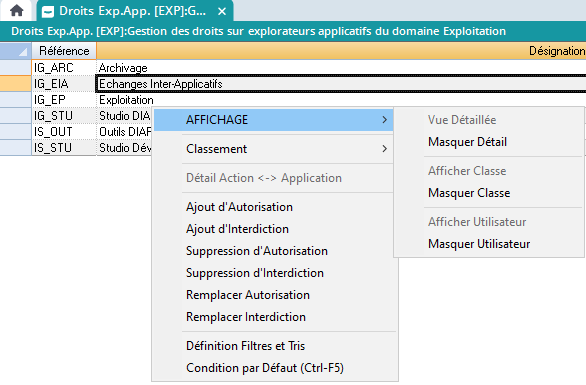
Task: Select row header of IS_STU row
Action: [16, 148]
